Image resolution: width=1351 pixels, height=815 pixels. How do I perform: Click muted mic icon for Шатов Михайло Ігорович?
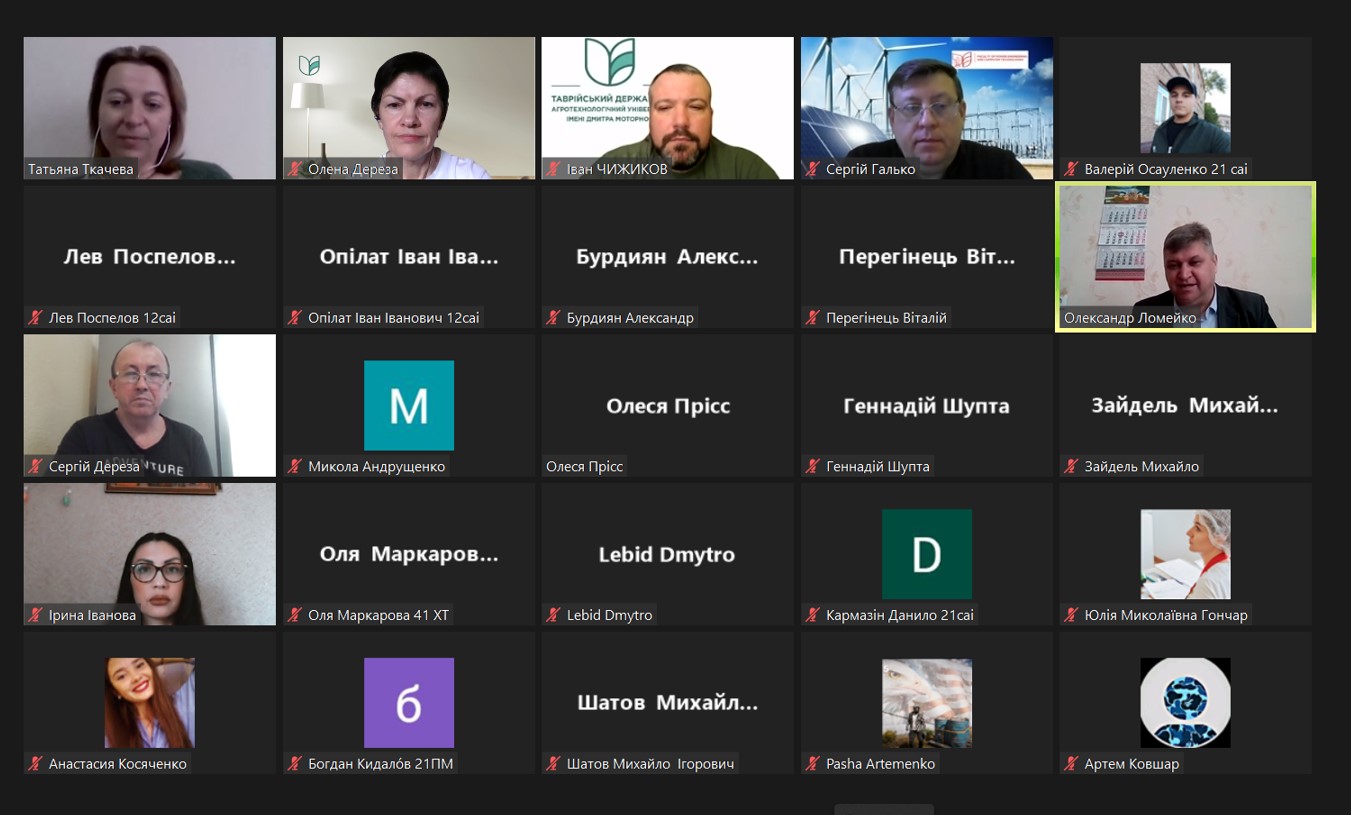[554, 764]
